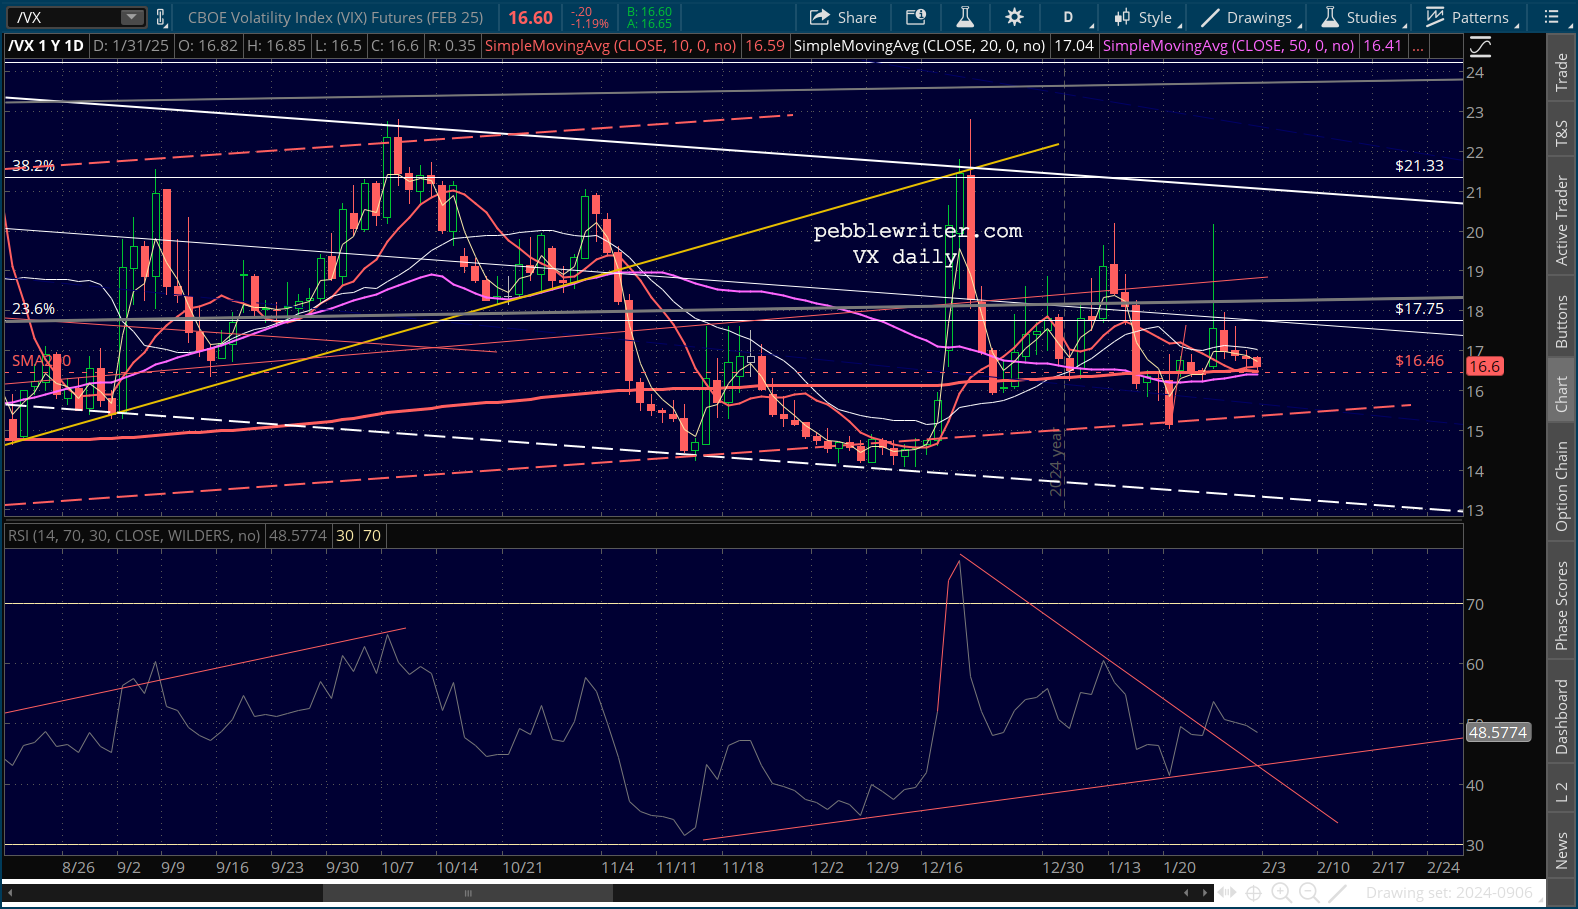Click the flask analysis icon
The height and width of the screenshot is (909, 1578).
[x=965, y=17]
